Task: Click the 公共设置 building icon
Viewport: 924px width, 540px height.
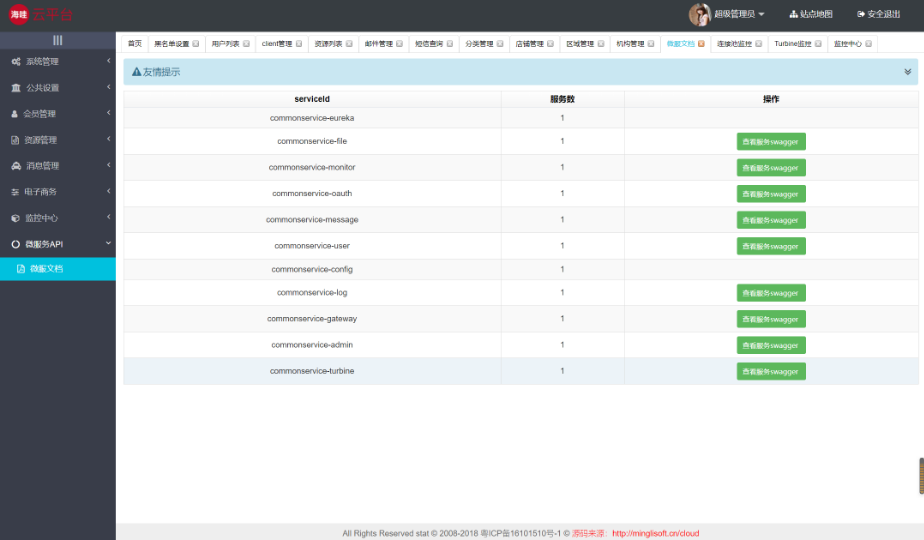Action: click(16, 88)
